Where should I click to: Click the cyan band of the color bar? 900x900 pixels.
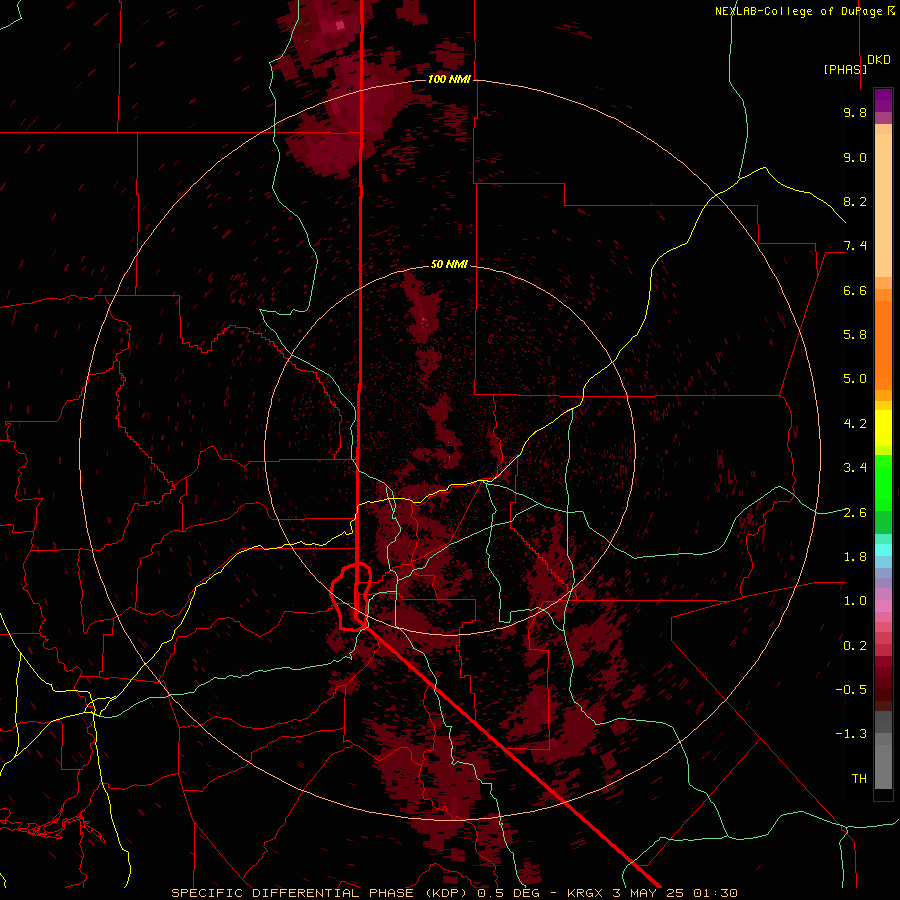883,550
